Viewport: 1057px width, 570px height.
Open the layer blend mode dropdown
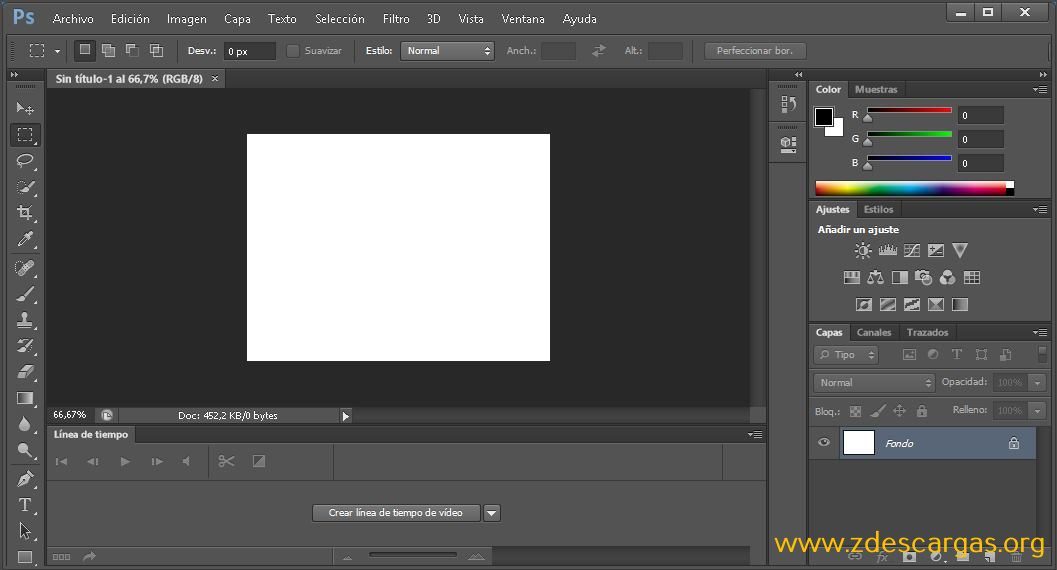coord(874,383)
